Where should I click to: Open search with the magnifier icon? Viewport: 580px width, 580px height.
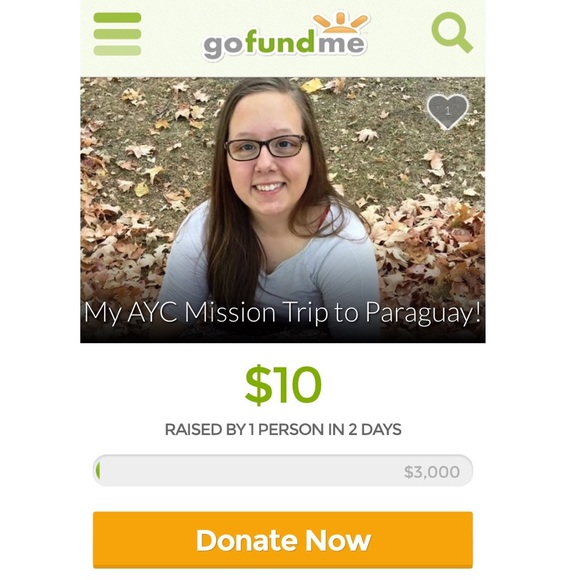tap(452, 33)
